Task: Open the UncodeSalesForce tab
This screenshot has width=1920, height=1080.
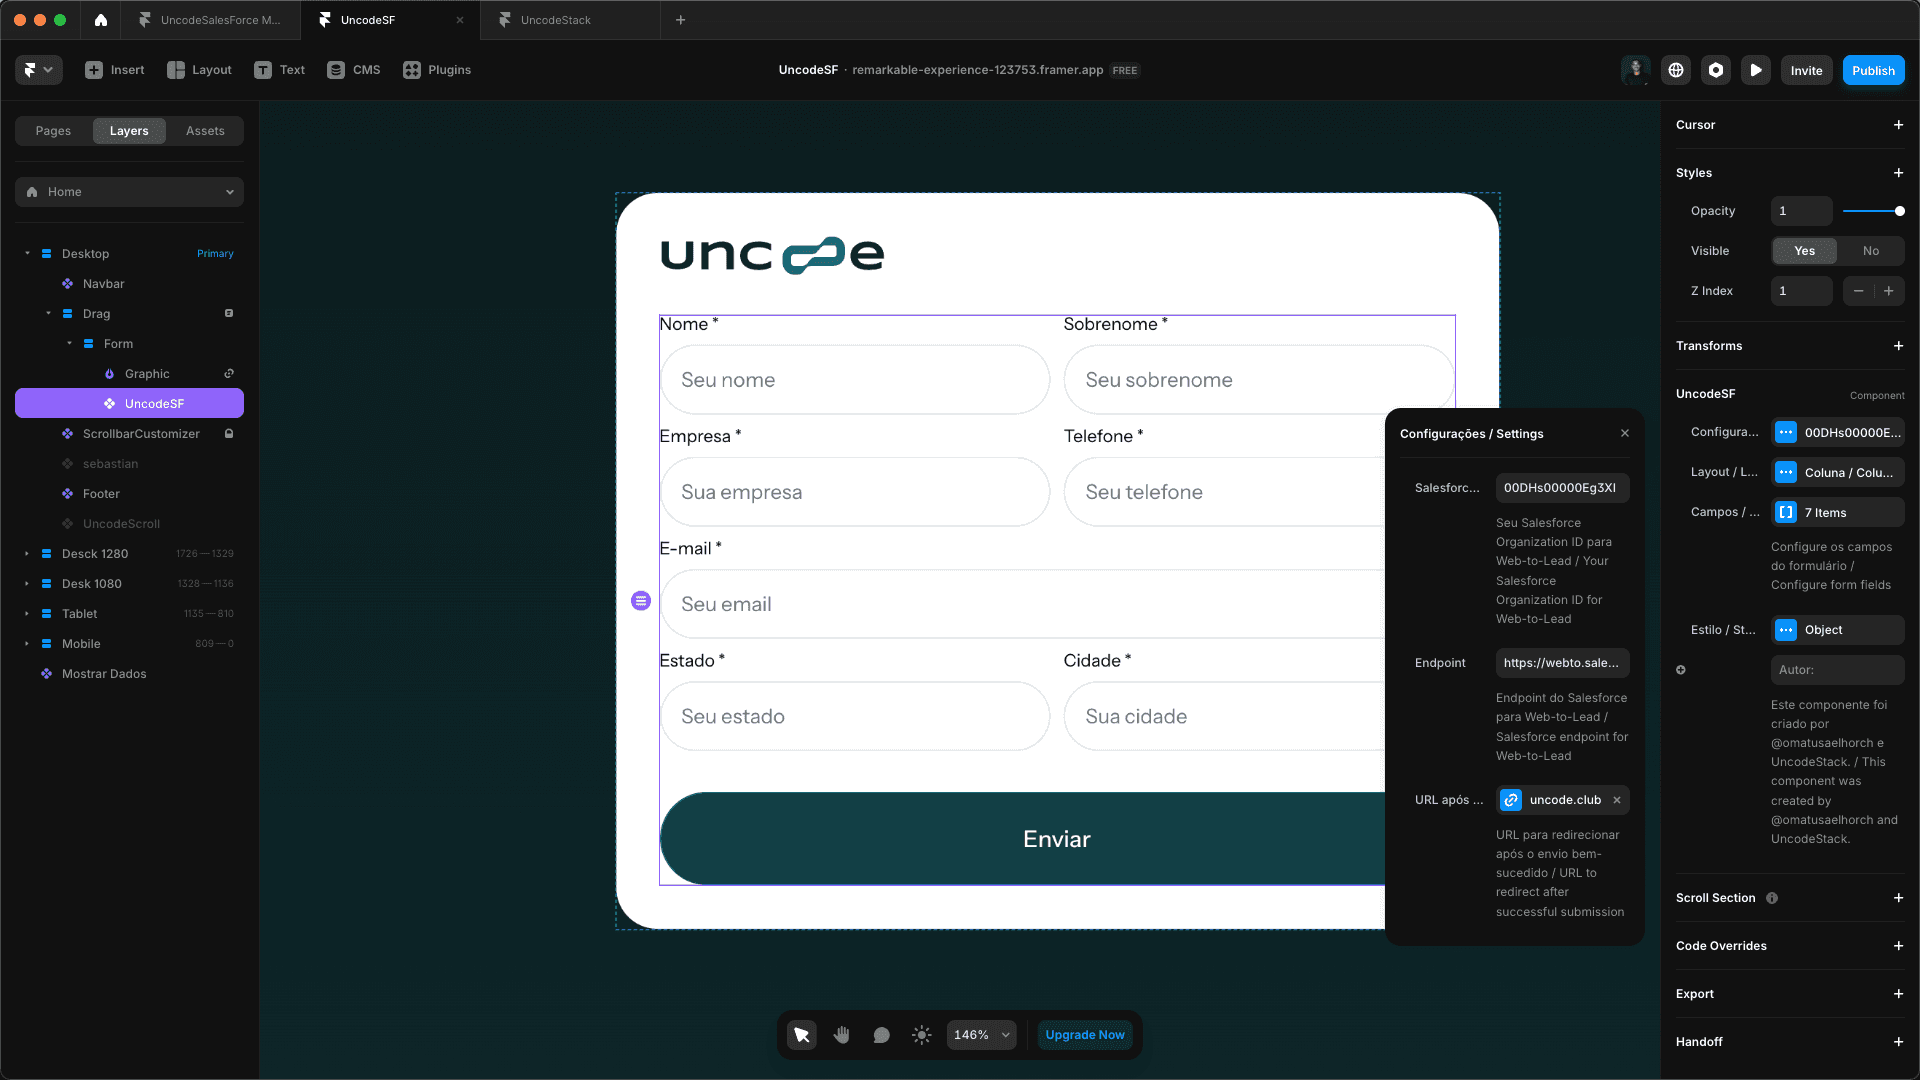Action: coord(210,20)
